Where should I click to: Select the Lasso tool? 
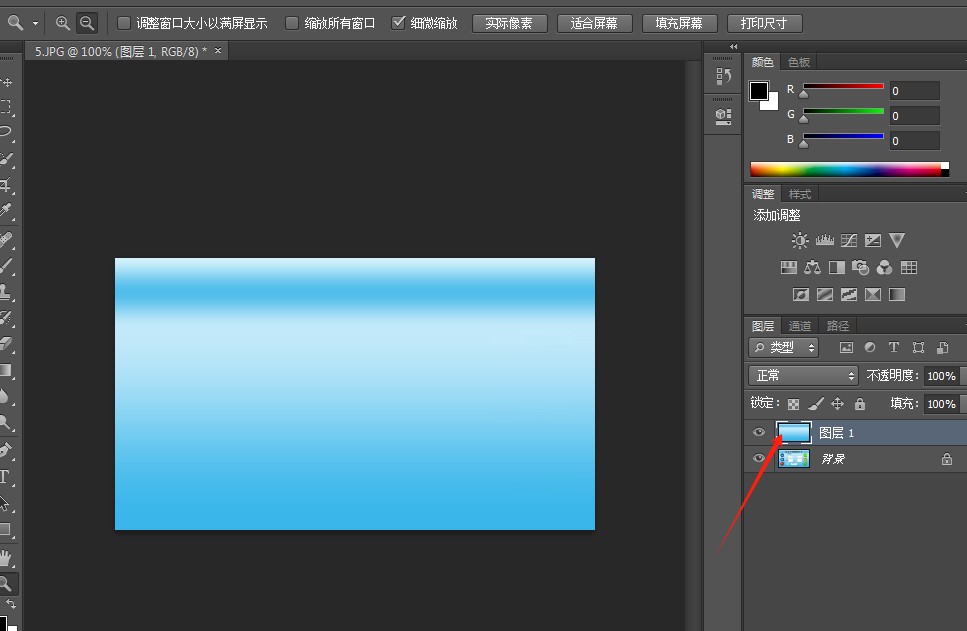point(6,132)
